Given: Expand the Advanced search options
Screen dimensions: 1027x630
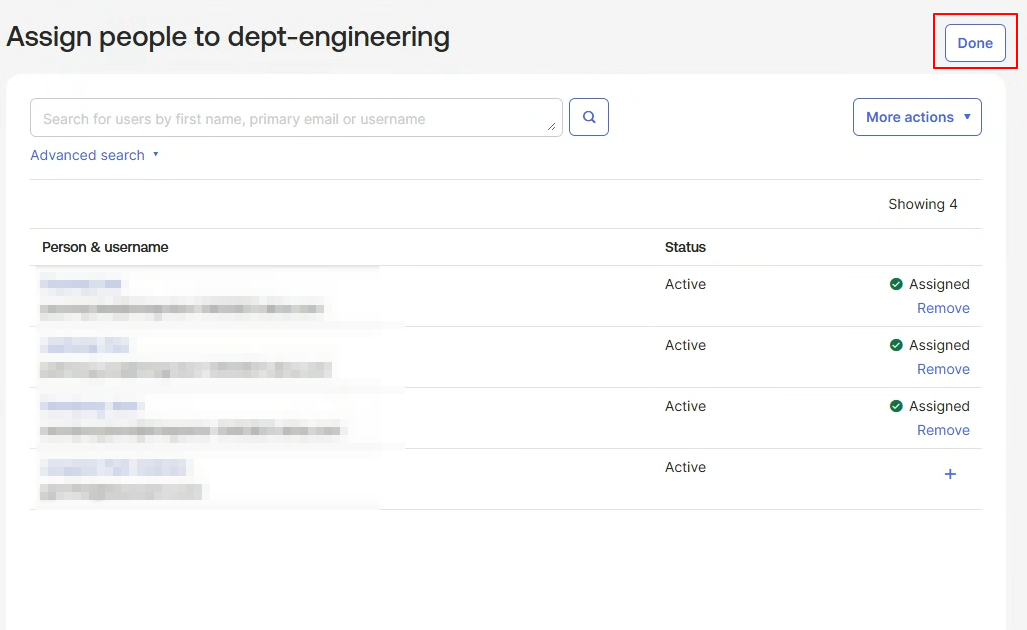Looking at the screenshot, I should click(x=87, y=155).
